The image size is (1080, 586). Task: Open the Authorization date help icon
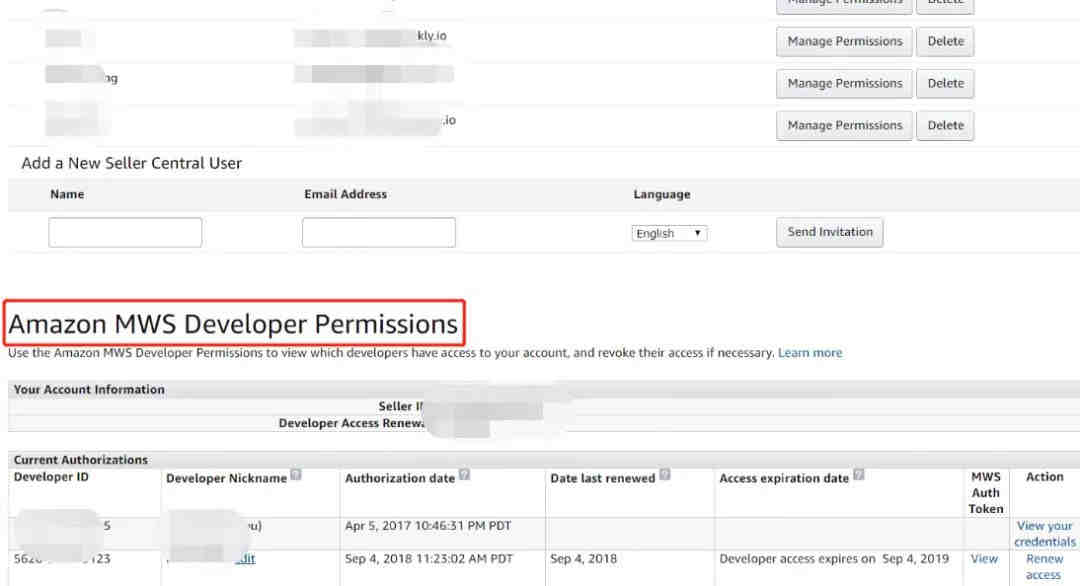point(463,478)
